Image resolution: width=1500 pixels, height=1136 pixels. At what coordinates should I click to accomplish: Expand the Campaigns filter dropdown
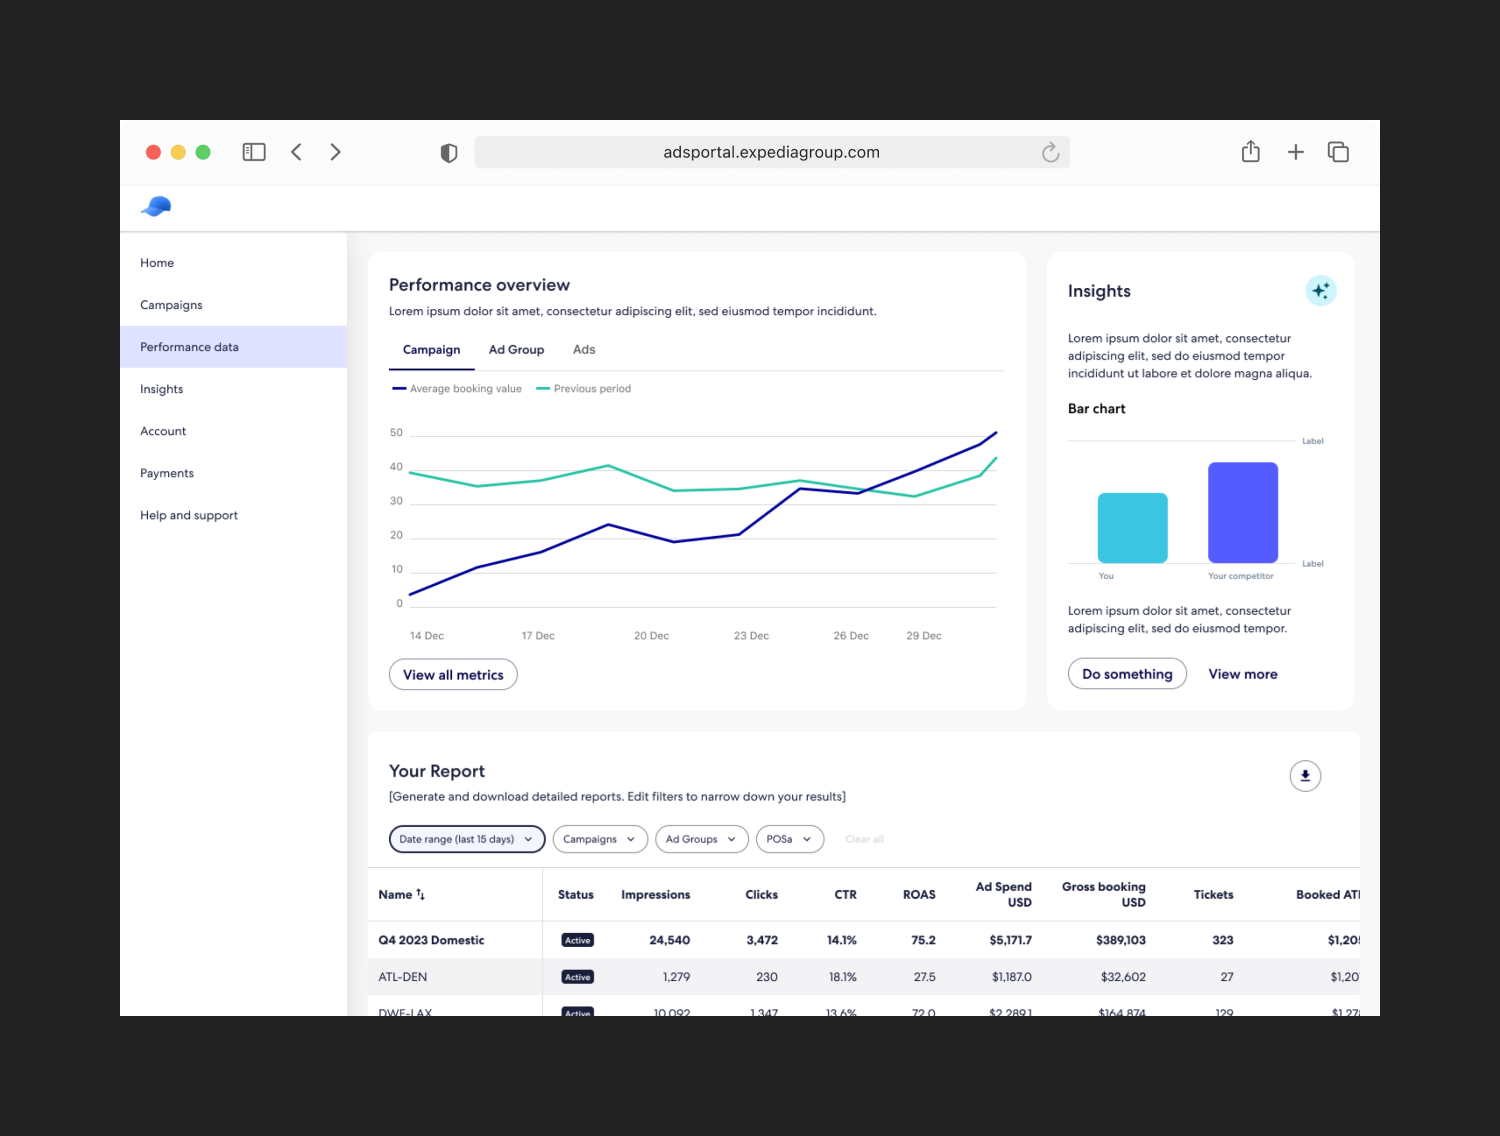point(599,839)
